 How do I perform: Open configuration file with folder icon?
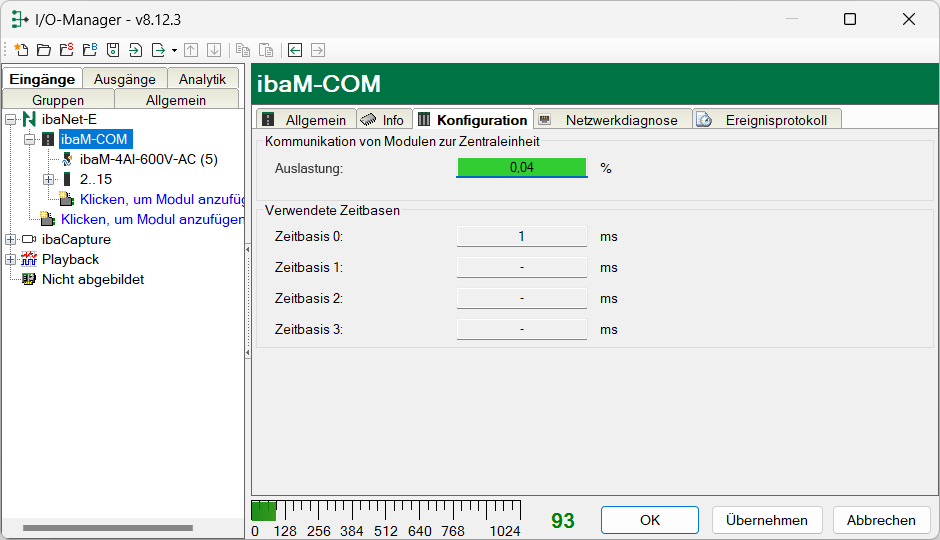click(44, 50)
